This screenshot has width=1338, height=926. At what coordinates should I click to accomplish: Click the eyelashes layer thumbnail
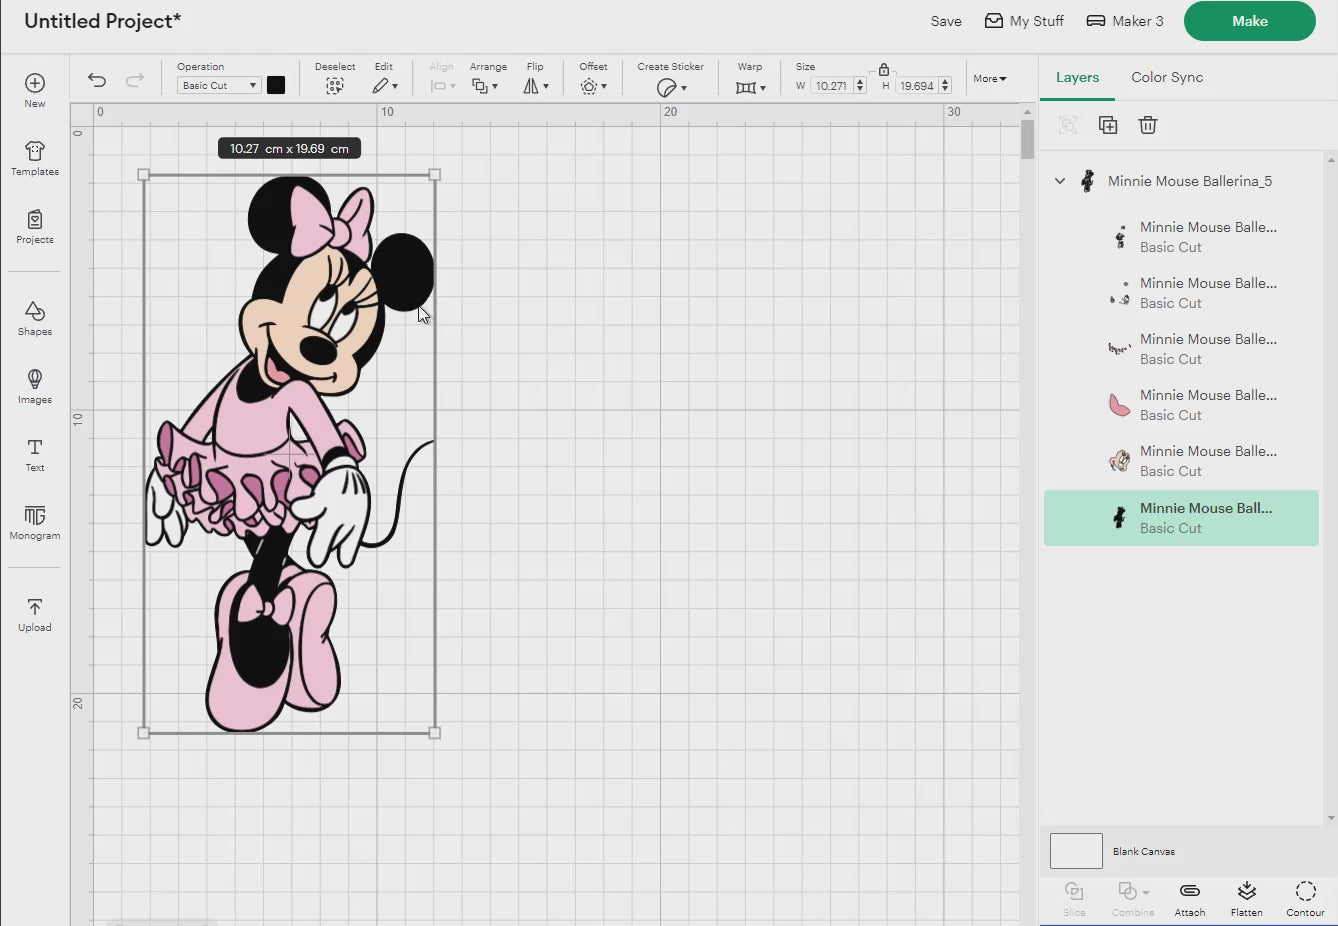point(1119,349)
